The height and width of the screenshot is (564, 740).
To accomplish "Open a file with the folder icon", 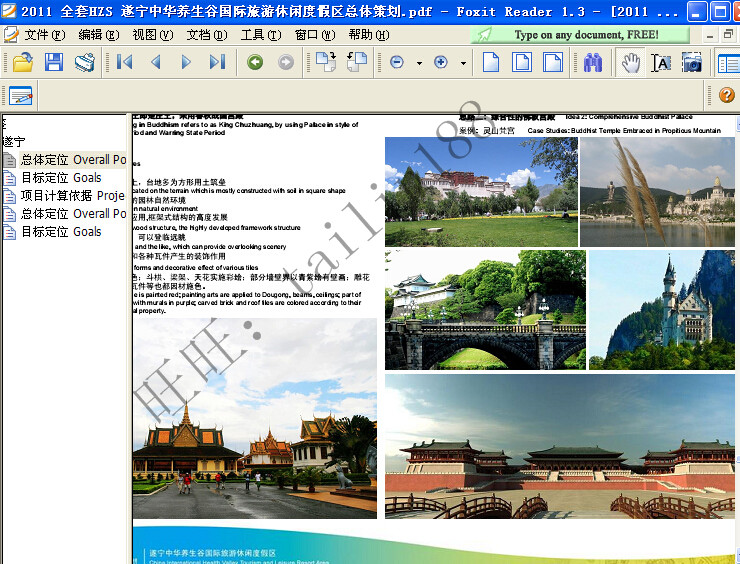I will [23, 62].
